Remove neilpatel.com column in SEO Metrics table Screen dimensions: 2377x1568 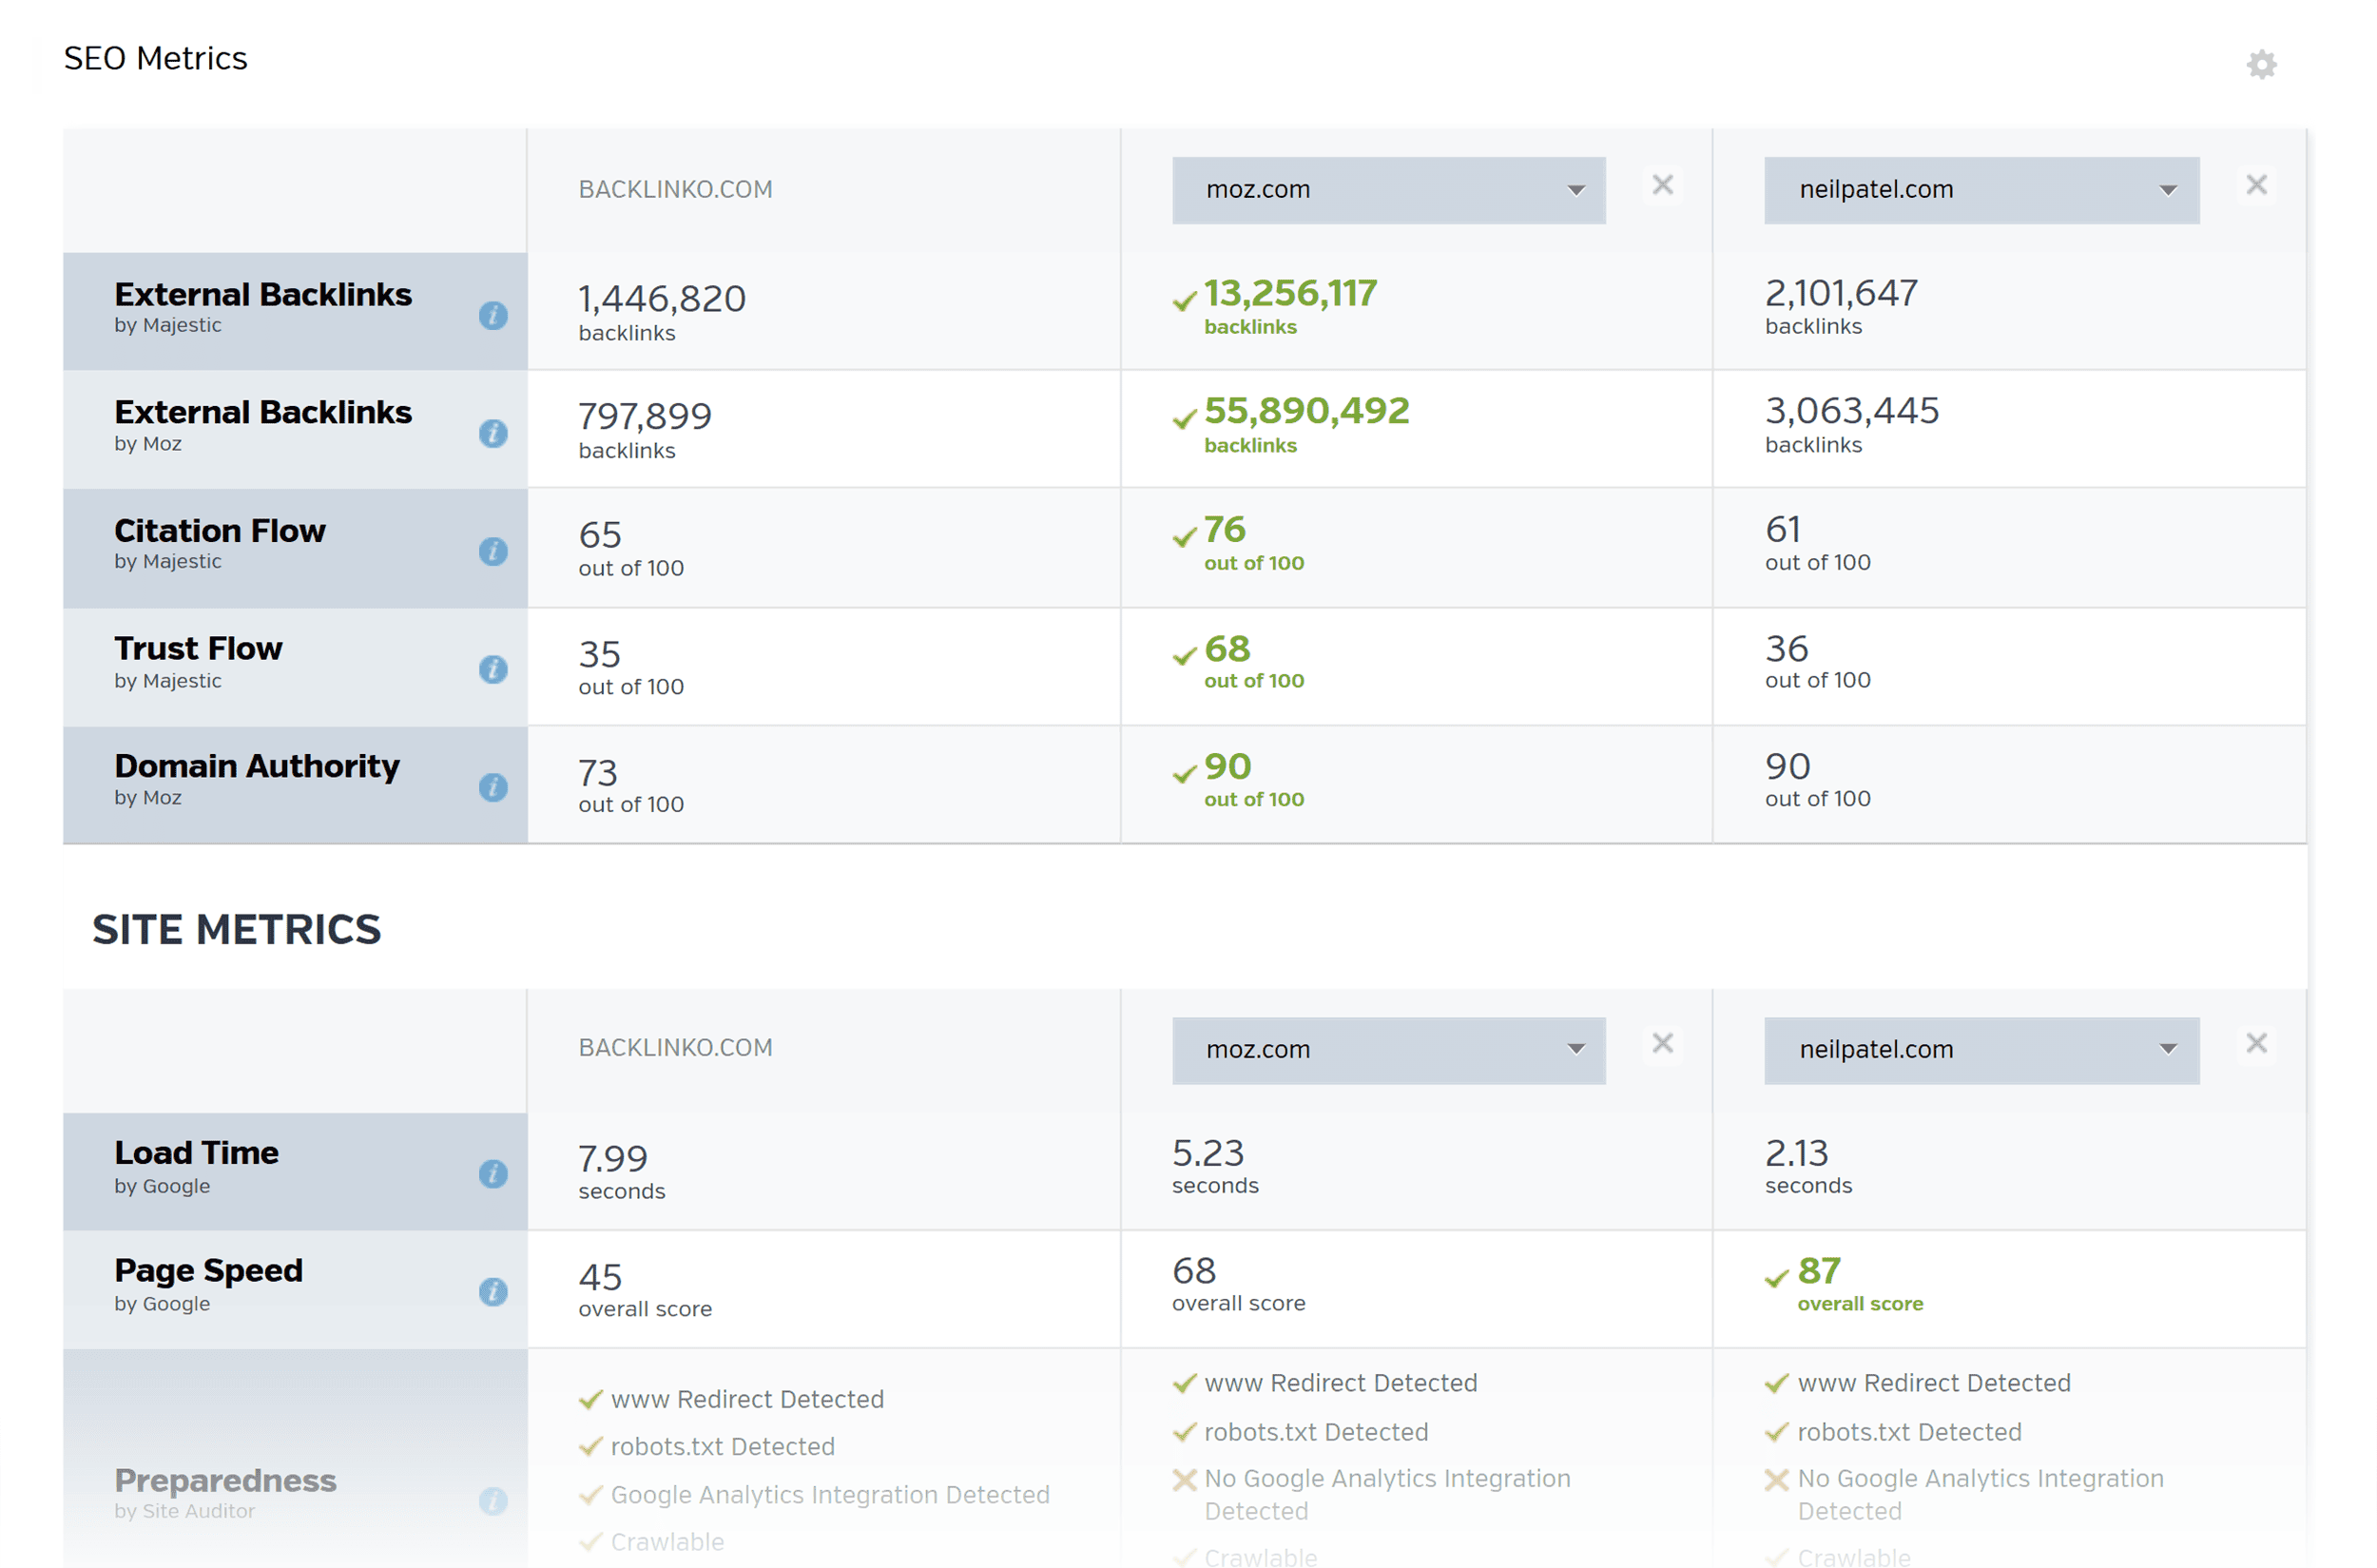click(x=2255, y=185)
